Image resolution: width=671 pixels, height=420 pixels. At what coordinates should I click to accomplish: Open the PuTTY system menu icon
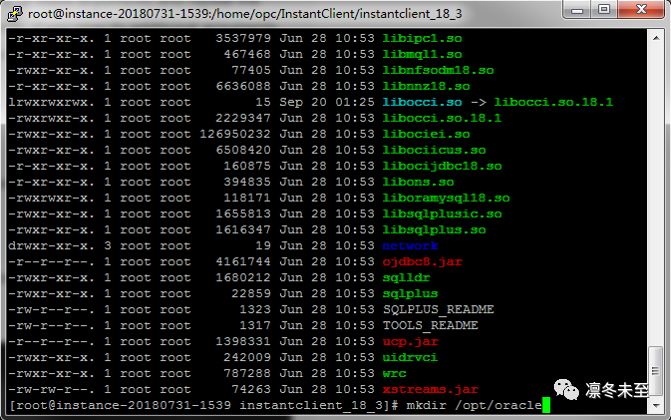(15, 13)
